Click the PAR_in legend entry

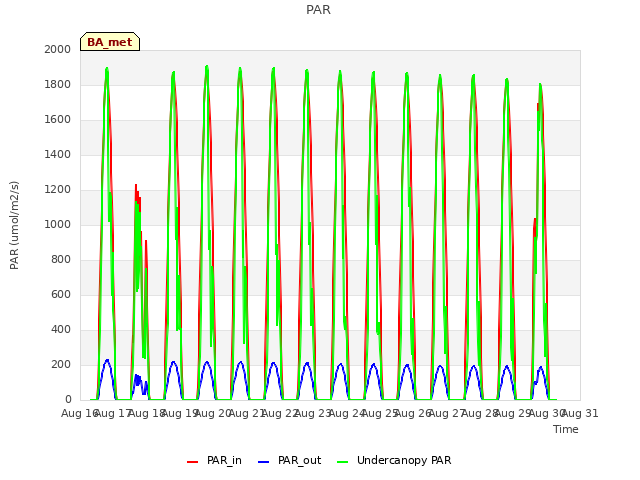point(214,460)
